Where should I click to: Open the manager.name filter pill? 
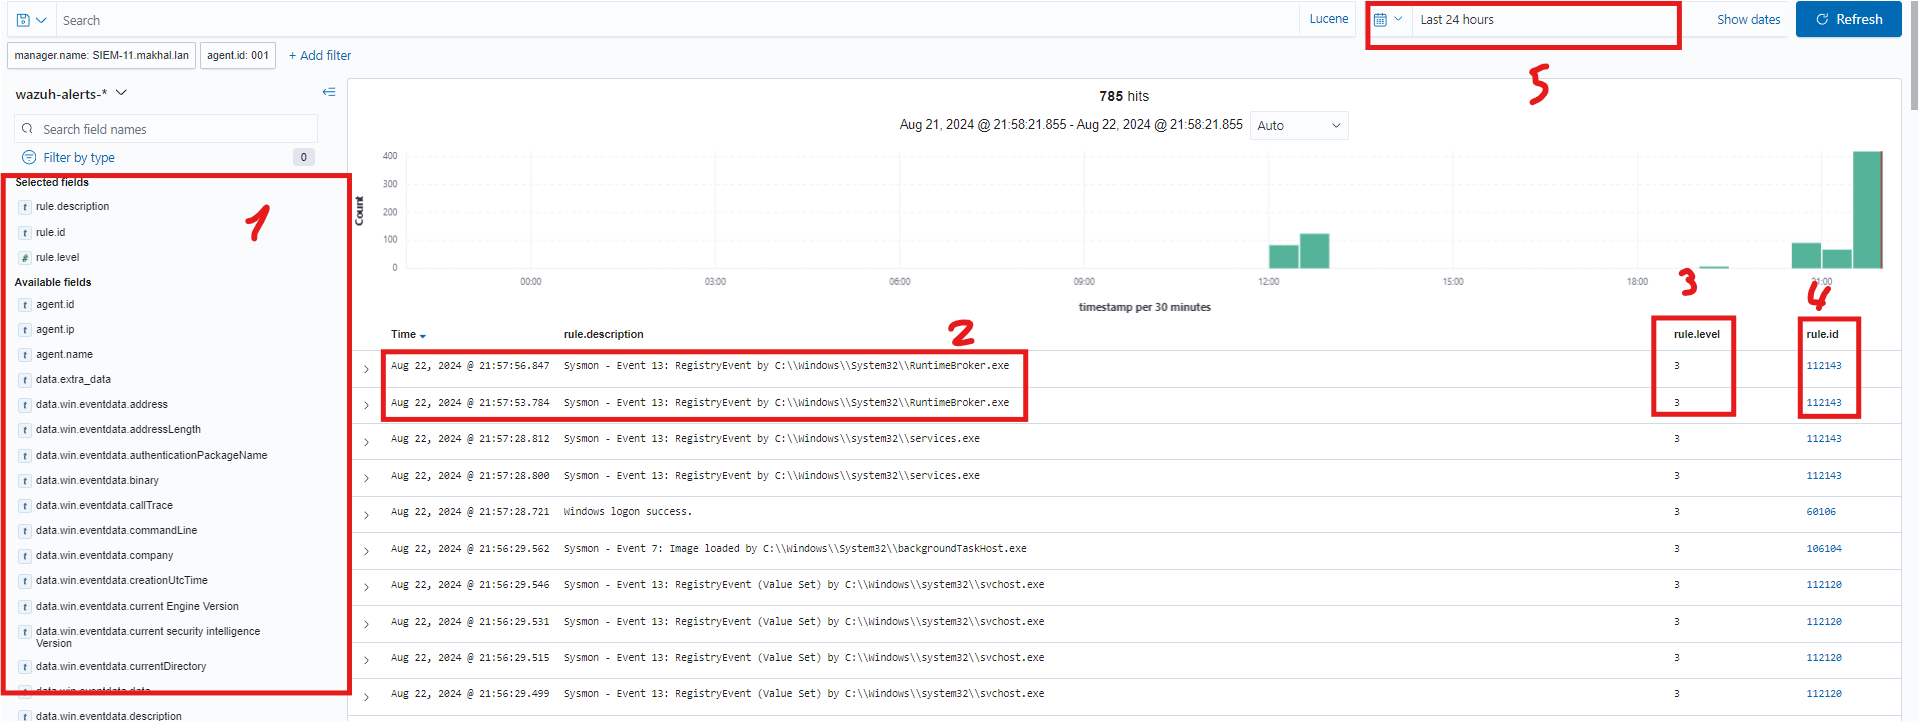coord(101,56)
